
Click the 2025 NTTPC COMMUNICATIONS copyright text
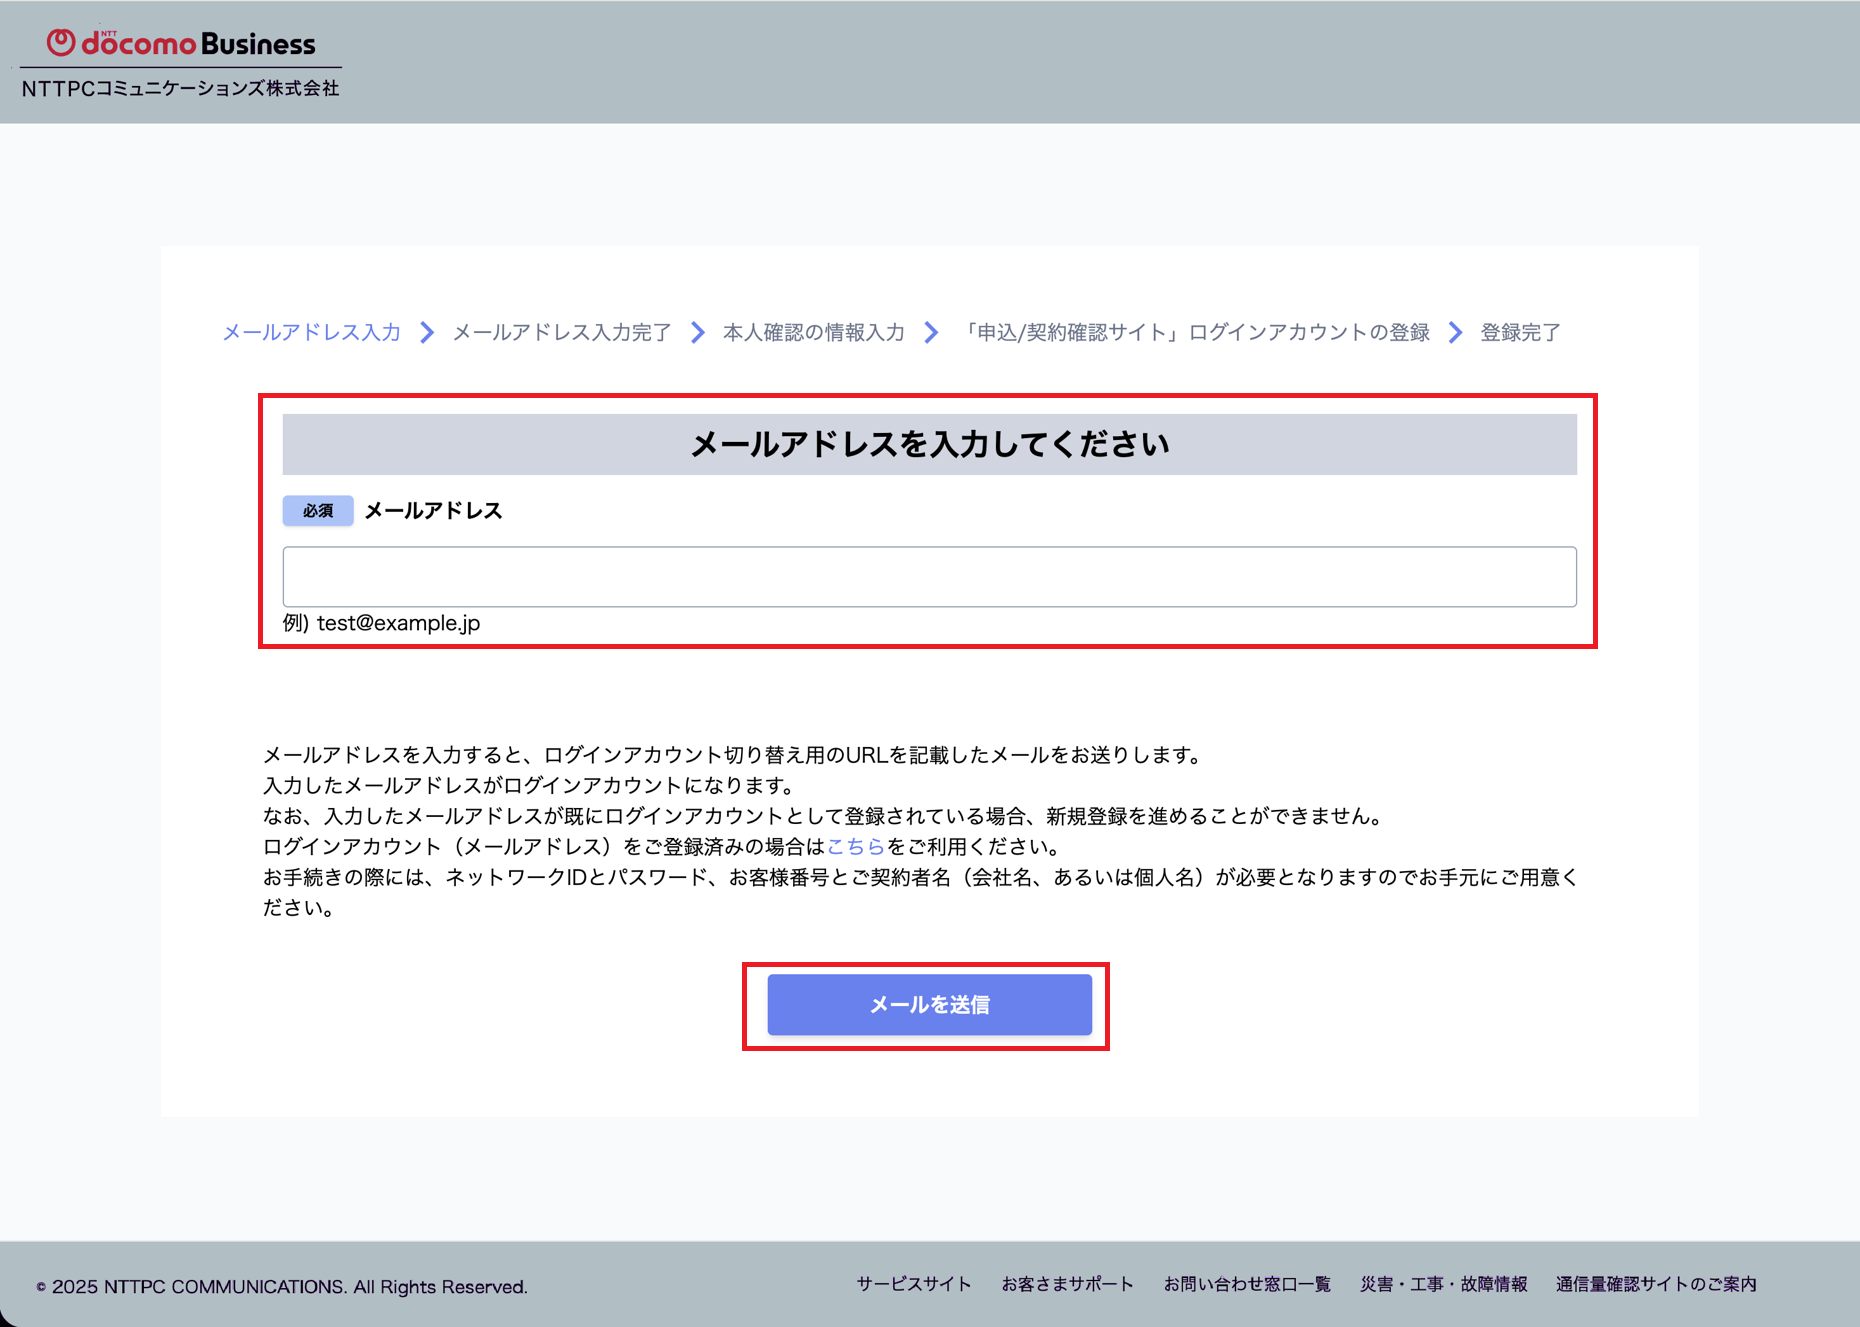coord(282,1287)
